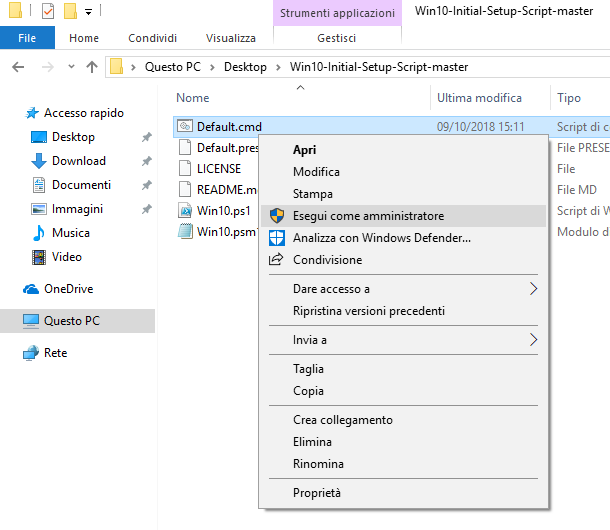Click Win10-Initial-Setup-Script-master breadcrumb
Image resolution: width=610 pixels, height=530 pixels.
click(379, 67)
